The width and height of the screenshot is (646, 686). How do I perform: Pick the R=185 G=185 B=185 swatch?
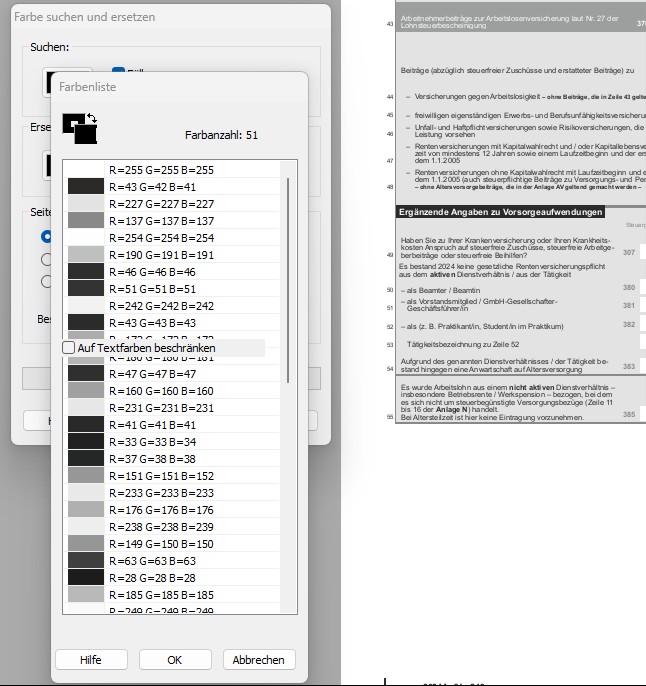[86, 595]
